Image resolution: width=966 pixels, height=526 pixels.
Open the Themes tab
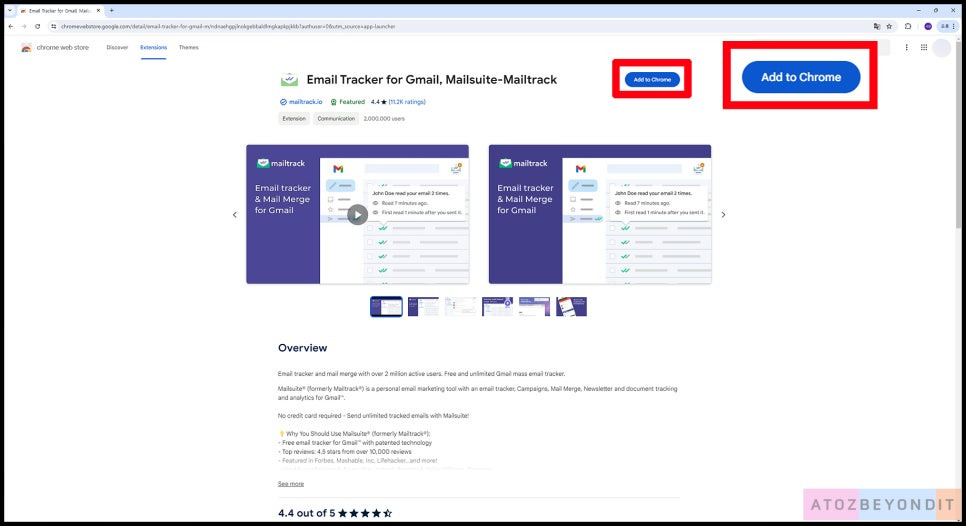point(189,47)
